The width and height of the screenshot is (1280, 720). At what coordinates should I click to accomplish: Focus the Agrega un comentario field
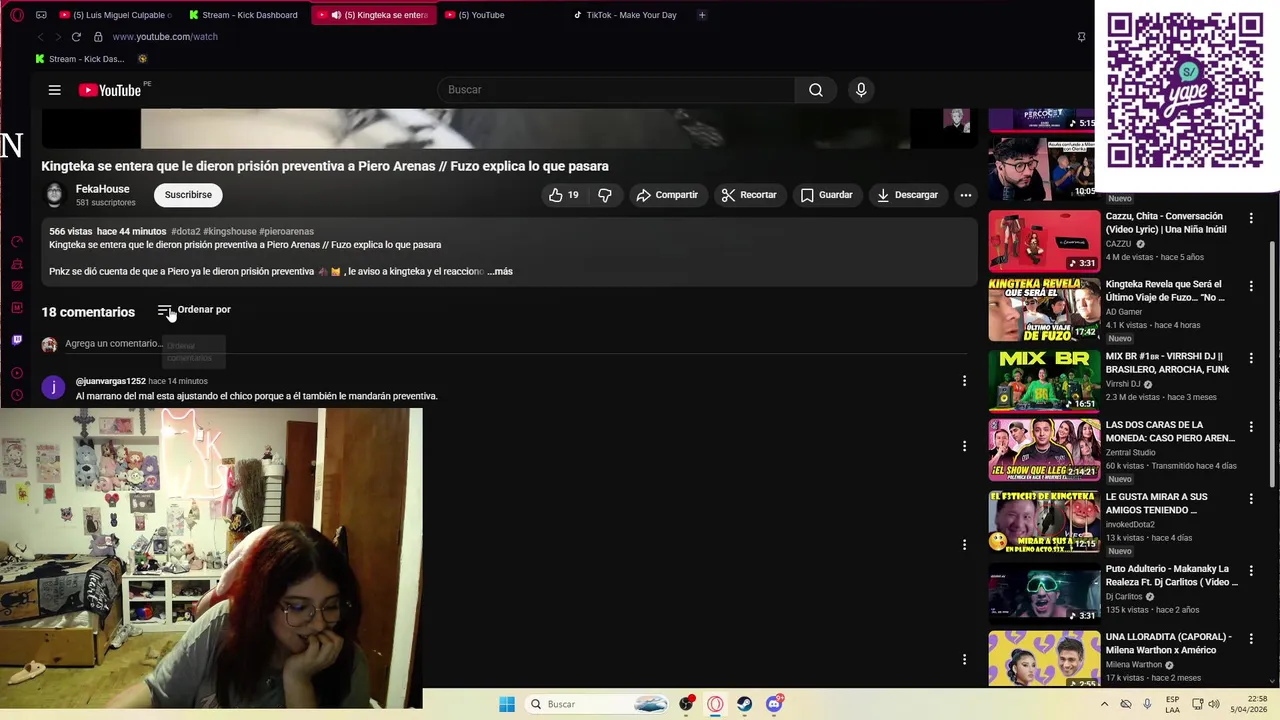(x=516, y=344)
